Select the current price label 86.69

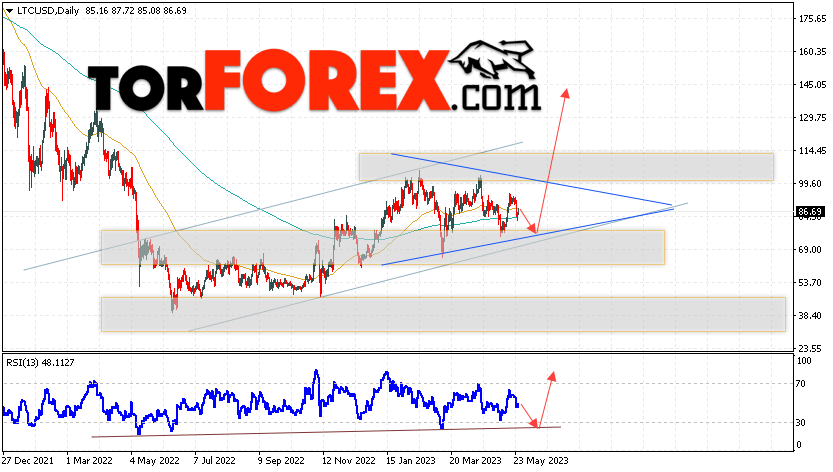(811, 212)
